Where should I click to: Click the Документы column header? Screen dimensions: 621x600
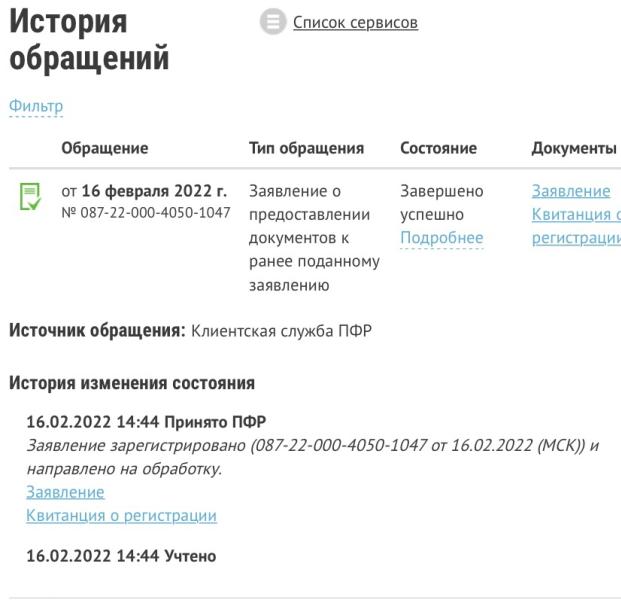pyautogui.click(x=574, y=148)
